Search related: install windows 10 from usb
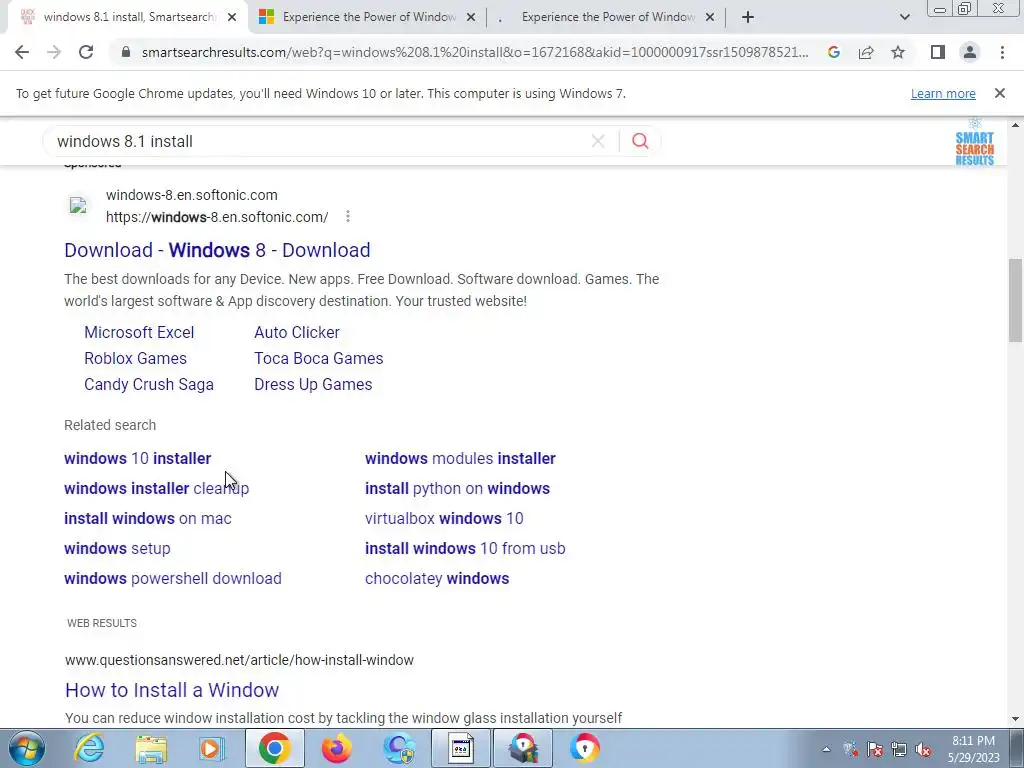The width and height of the screenshot is (1024, 768). [466, 549]
